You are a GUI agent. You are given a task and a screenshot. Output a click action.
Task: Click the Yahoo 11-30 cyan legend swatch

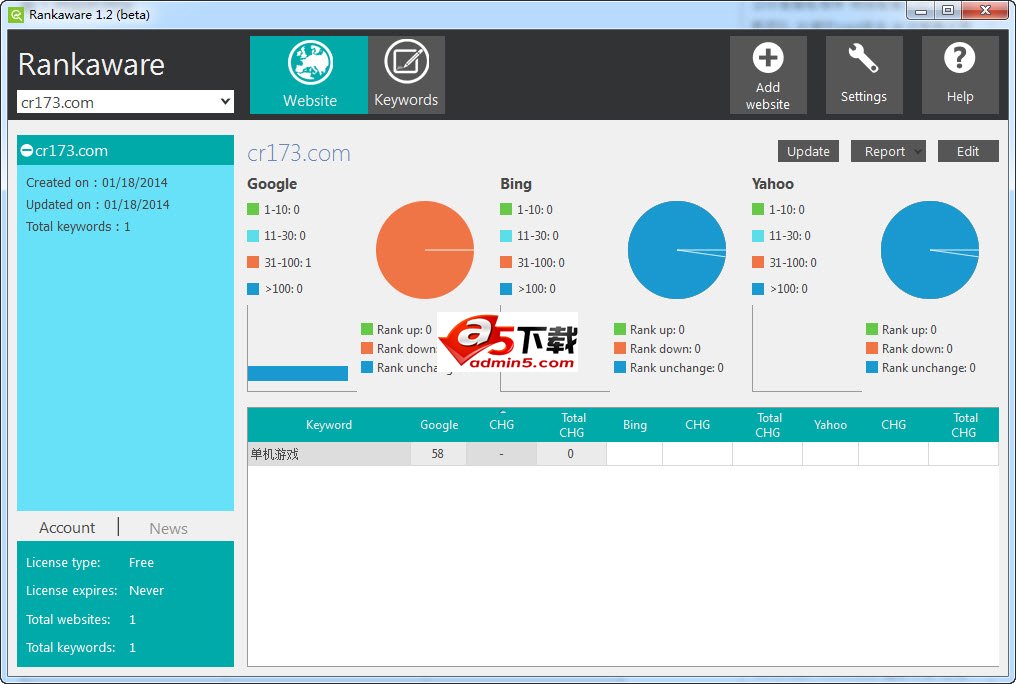point(758,236)
